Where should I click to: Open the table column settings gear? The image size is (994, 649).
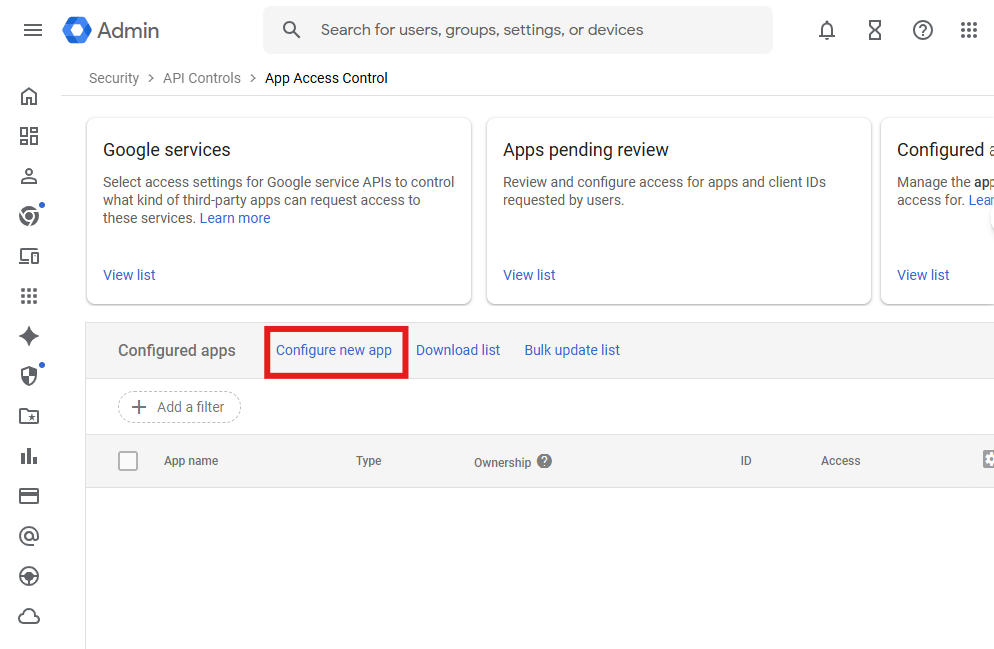[x=988, y=459]
